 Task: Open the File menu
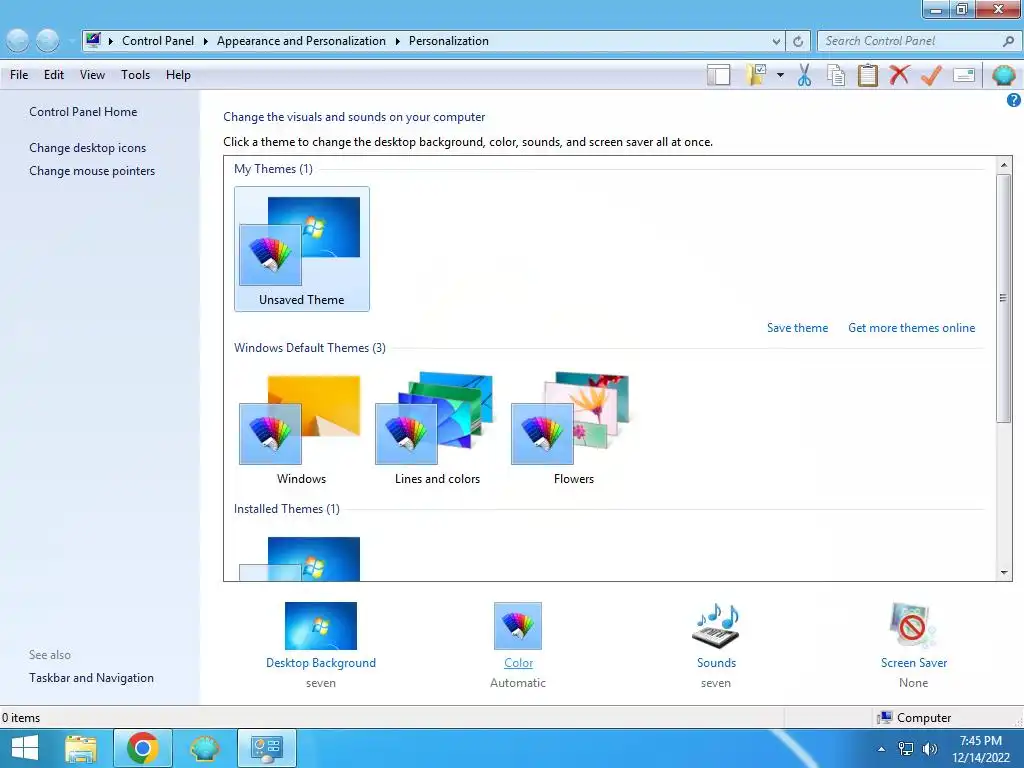(x=19, y=74)
